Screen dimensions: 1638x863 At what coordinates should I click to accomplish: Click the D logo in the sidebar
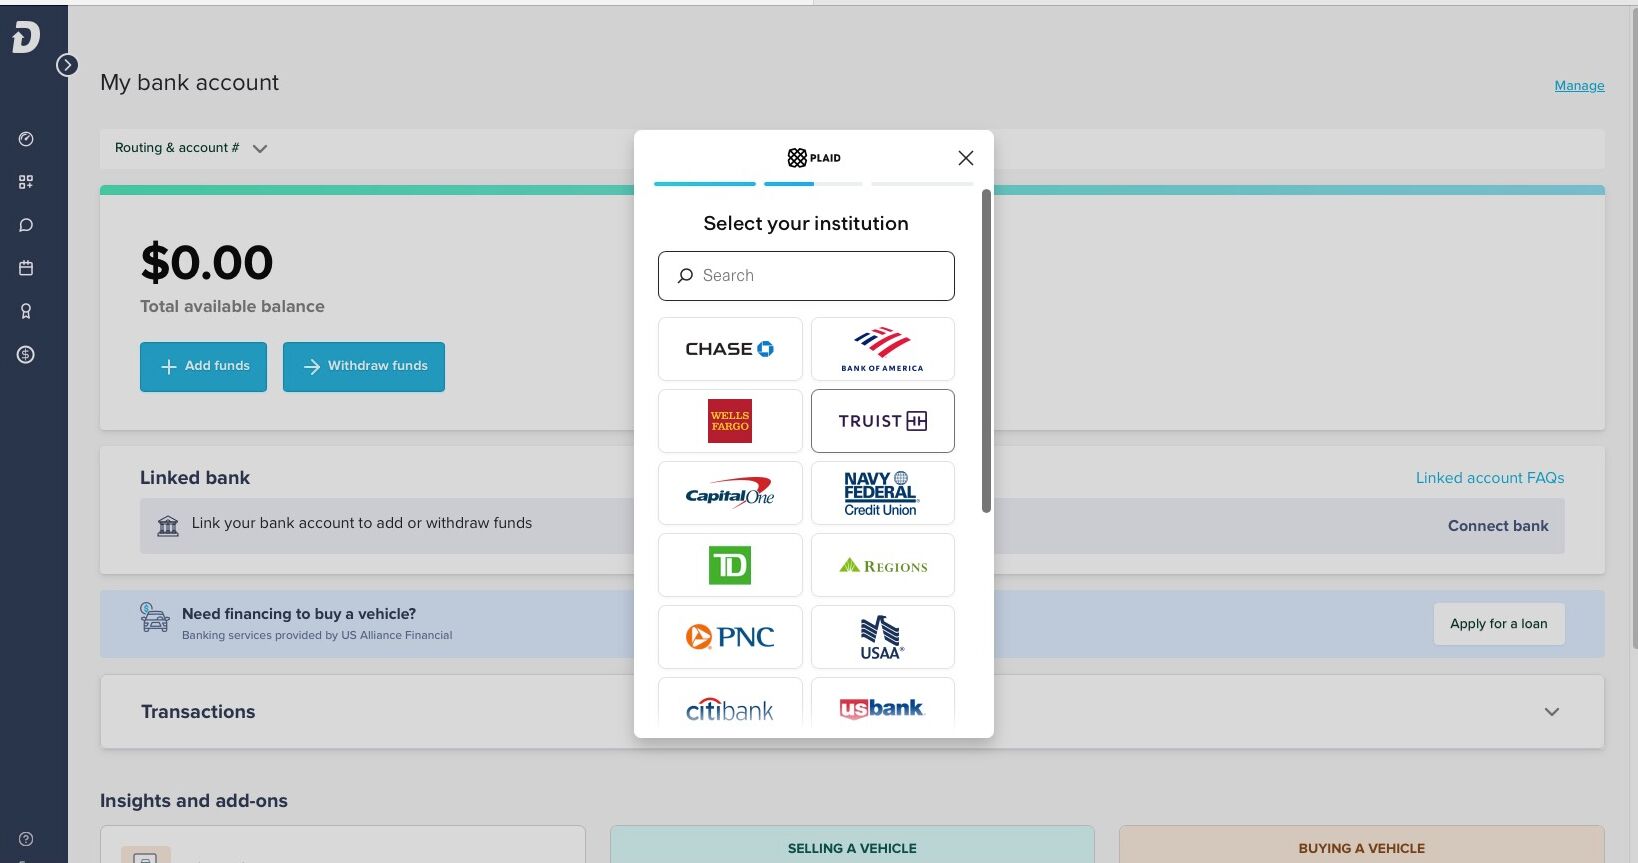[x=26, y=38]
